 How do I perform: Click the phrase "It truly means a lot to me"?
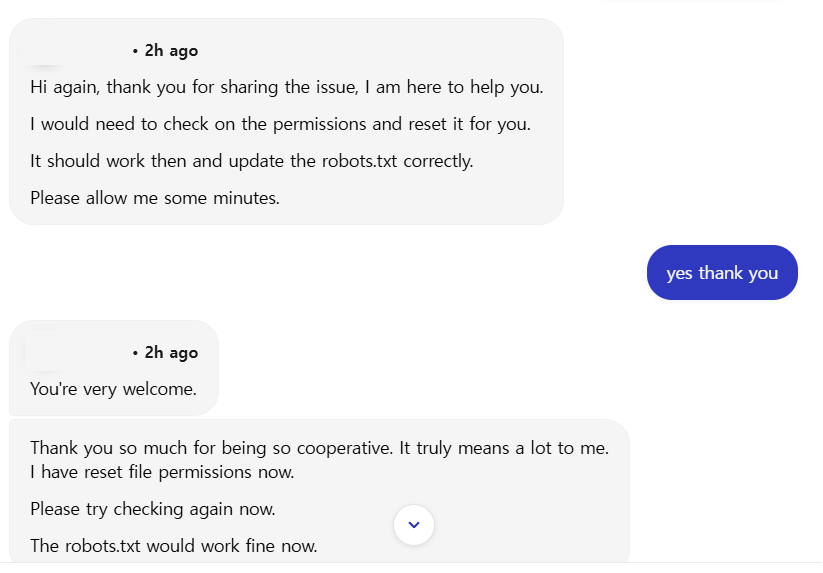503,448
